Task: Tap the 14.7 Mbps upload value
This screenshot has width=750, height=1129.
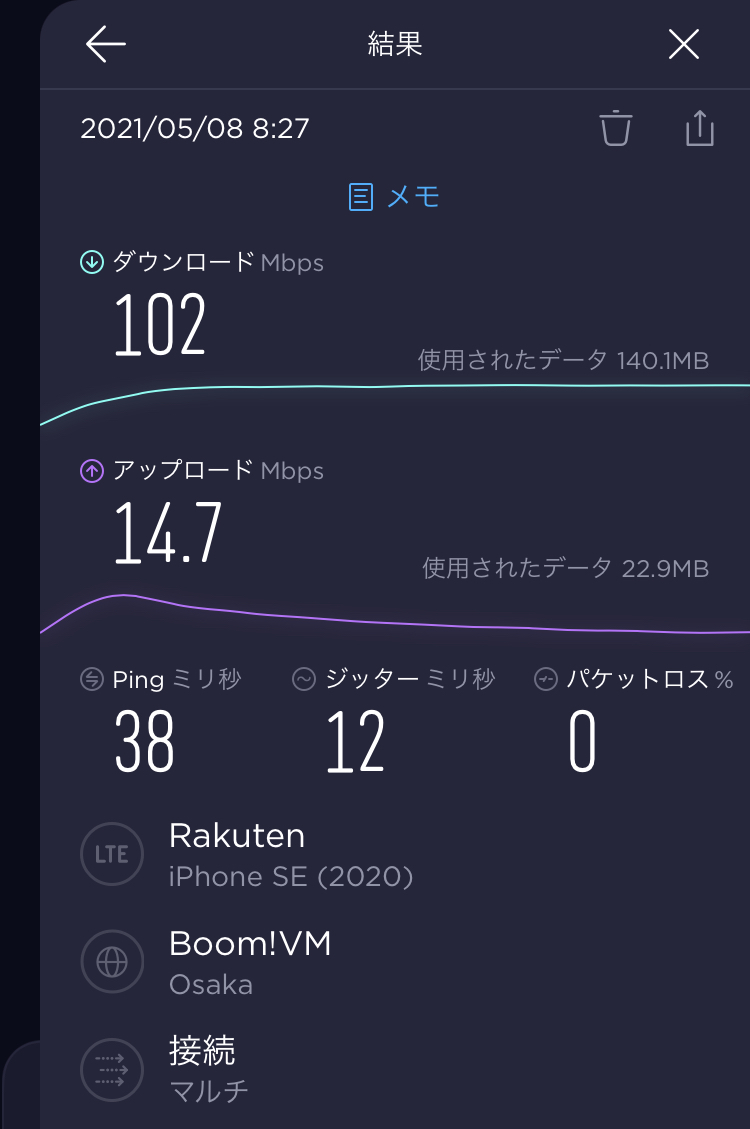Action: [168, 533]
